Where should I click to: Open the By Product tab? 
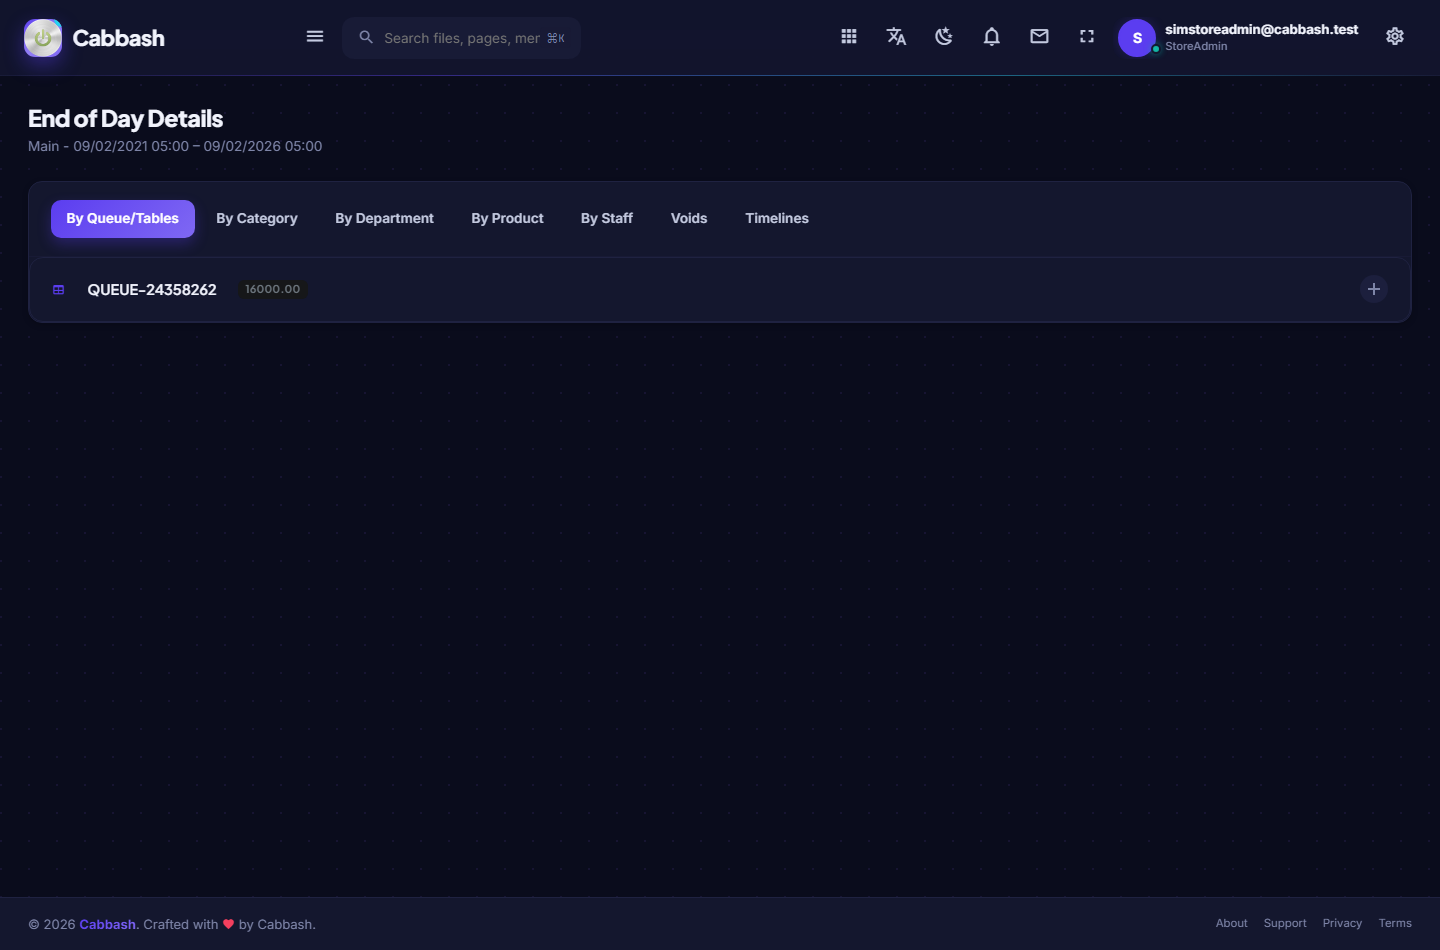pyautogui.click(x=508, y=219)
